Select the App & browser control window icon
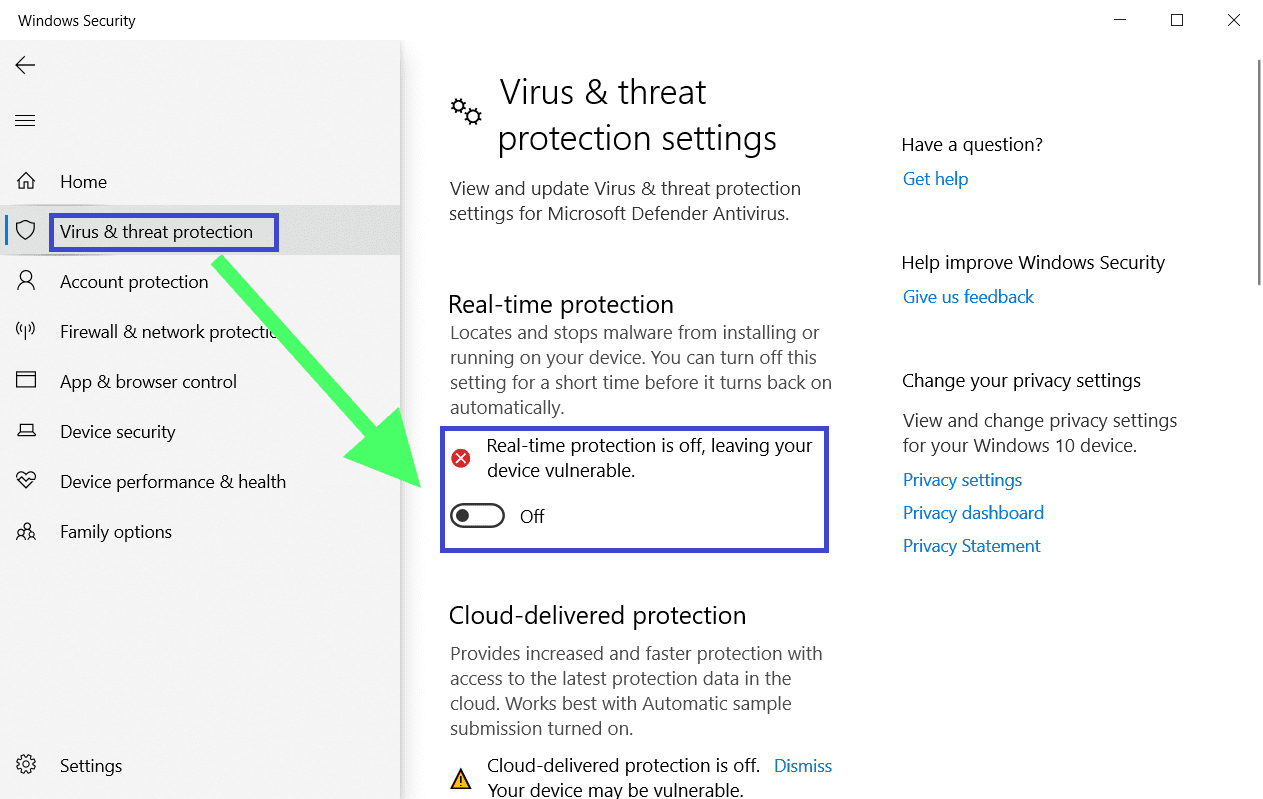The height and width of the screenshot is (799, 1263). [26, 381]
